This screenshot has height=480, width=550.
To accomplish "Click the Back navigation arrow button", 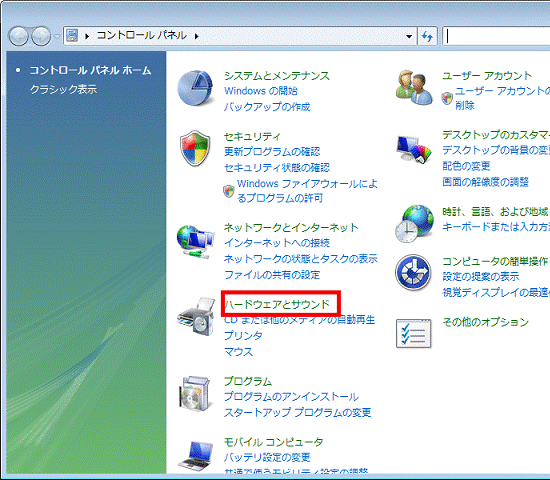I will point(18,36).
